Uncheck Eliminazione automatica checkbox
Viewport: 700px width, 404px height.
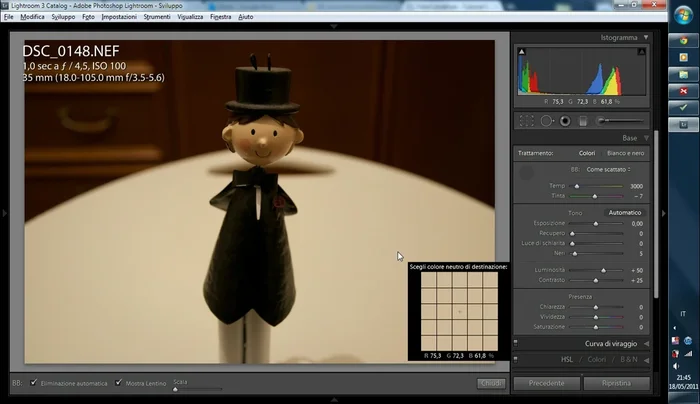34,383
